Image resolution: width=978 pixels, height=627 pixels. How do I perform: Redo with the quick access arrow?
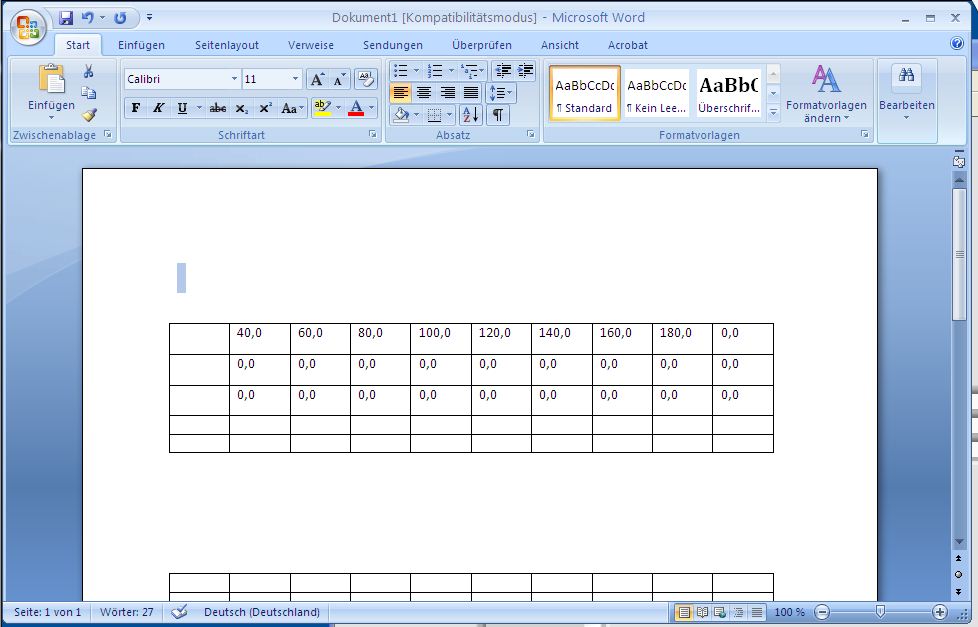tap(120, 18)
